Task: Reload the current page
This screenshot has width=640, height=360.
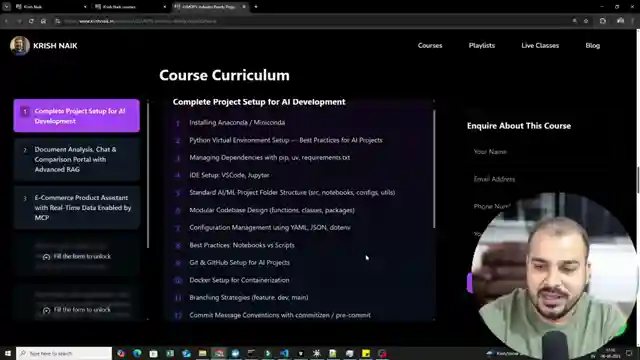Action: pyautogui.click(x=31, y=21)
